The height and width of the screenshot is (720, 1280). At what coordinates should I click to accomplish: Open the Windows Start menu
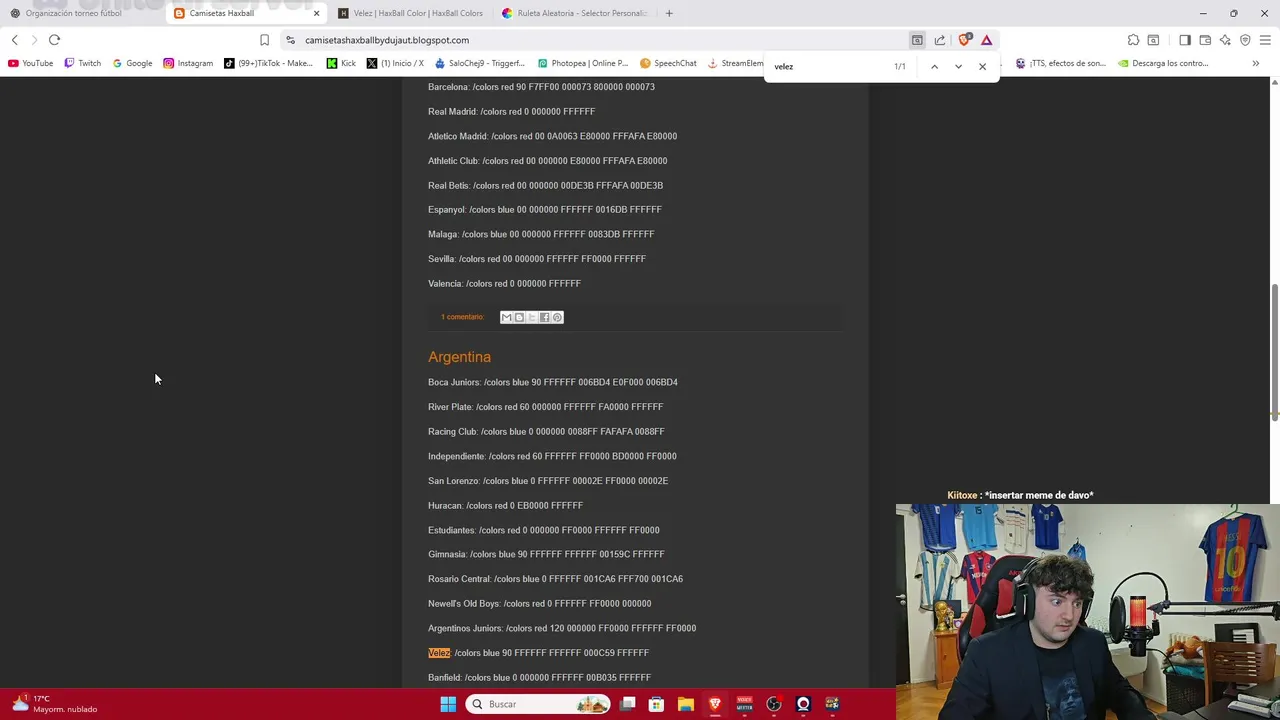[x=448, y=704]
